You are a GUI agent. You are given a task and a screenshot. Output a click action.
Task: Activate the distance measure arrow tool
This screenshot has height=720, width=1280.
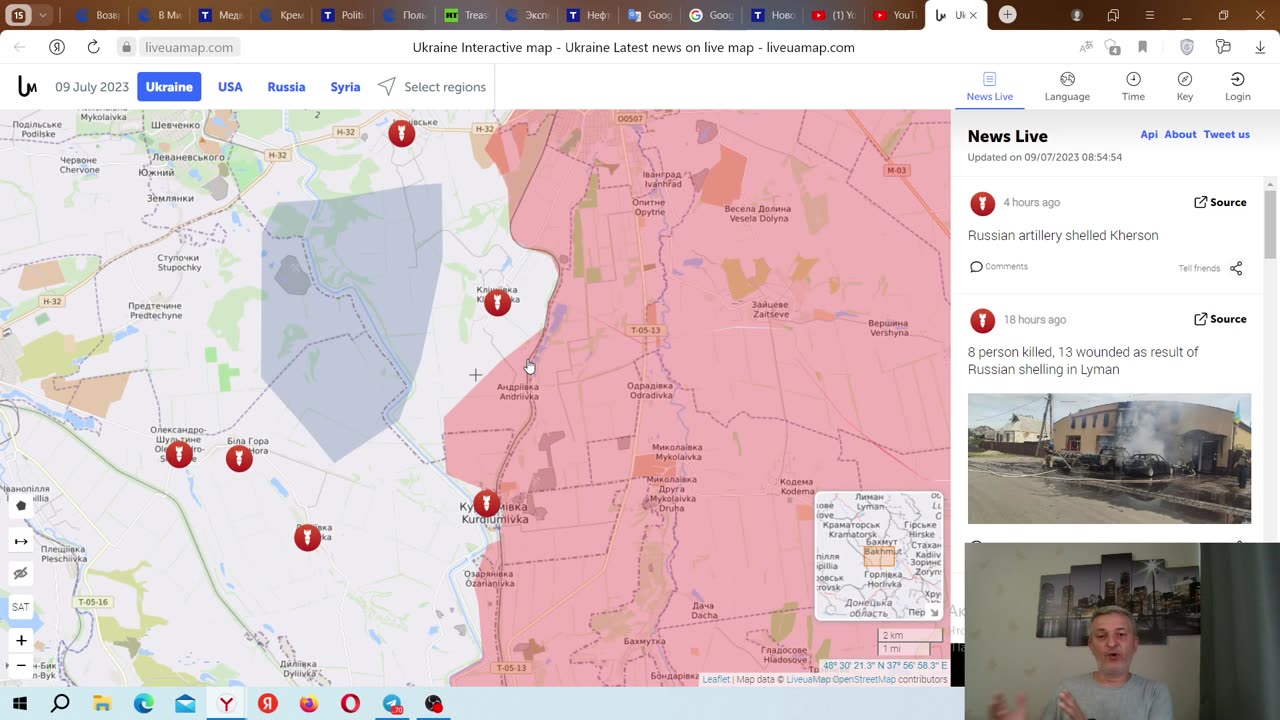[x=21, y=541]
